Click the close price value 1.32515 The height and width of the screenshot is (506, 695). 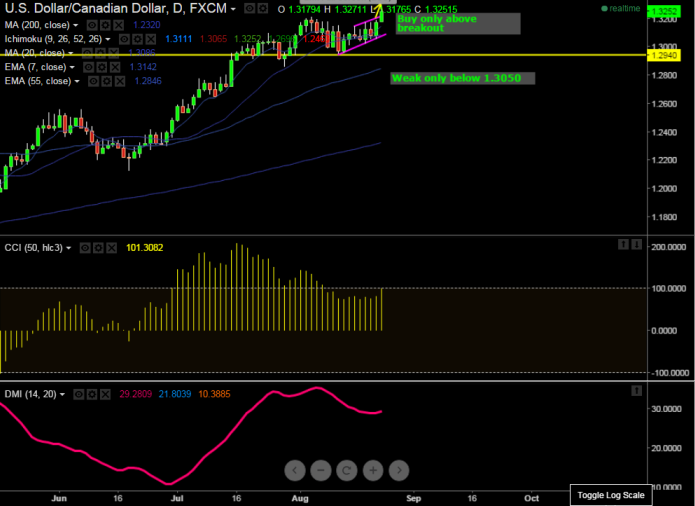441,9
